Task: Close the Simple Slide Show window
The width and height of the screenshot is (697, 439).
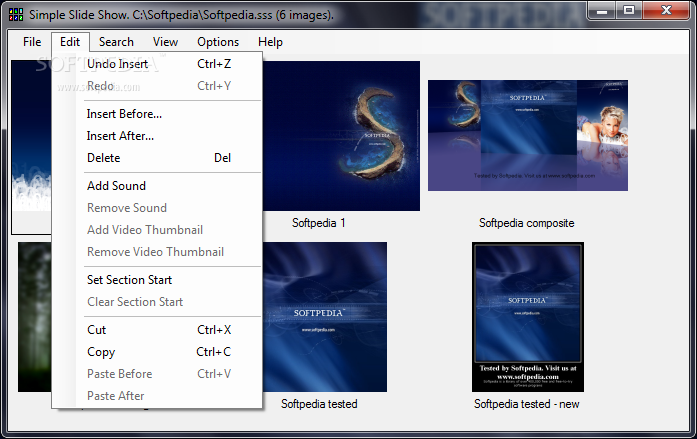Action: click(666, 11)
